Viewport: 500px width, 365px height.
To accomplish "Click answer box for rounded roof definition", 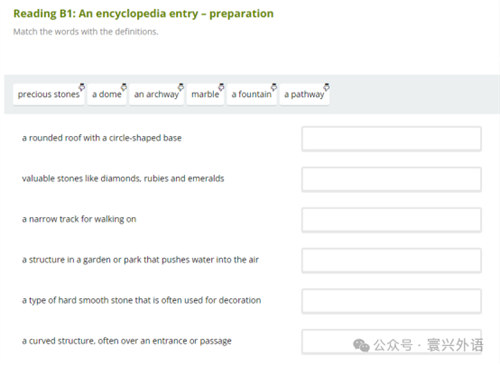I will [391, 139].
